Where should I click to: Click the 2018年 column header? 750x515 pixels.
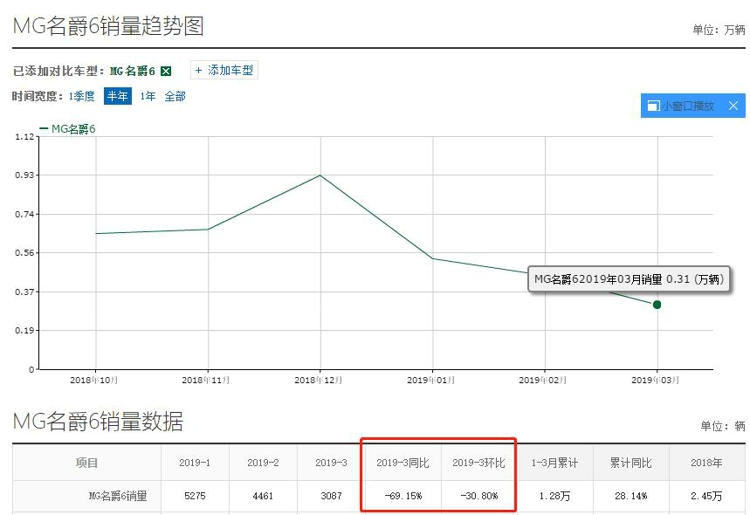(x=708, y=463)
